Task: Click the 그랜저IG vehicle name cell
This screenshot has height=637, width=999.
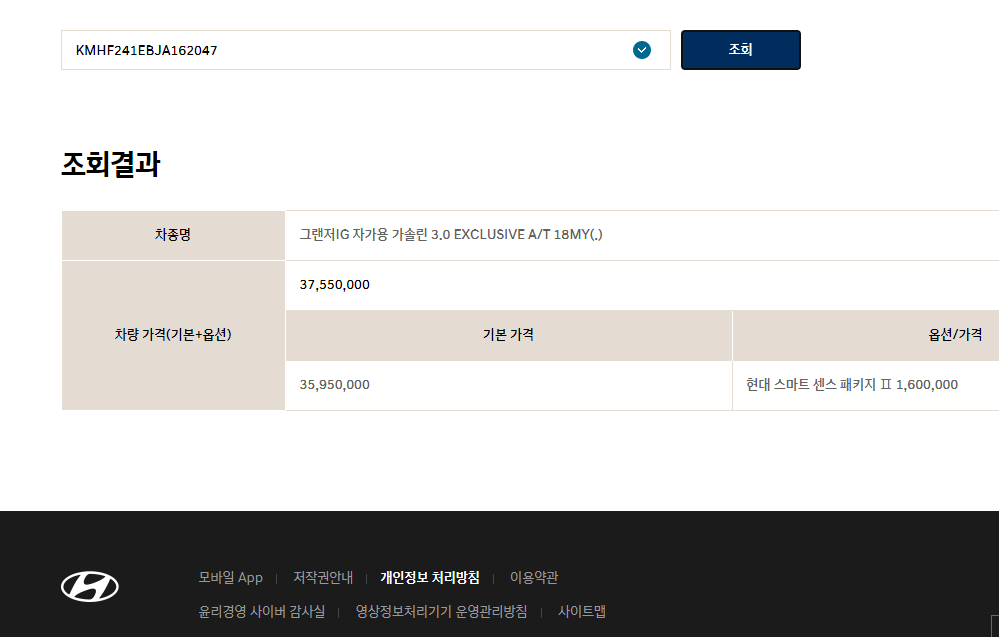Action: (642, 235)
